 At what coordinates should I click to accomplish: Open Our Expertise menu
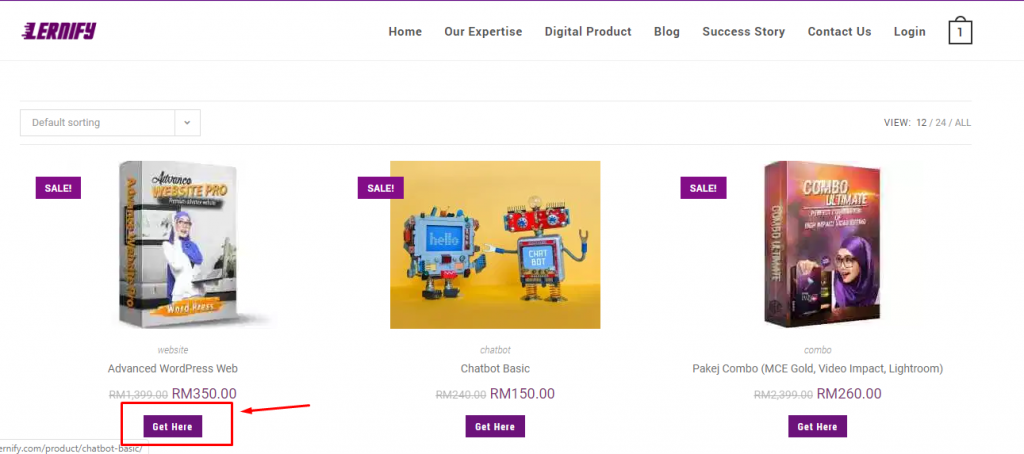coord(483,32)
